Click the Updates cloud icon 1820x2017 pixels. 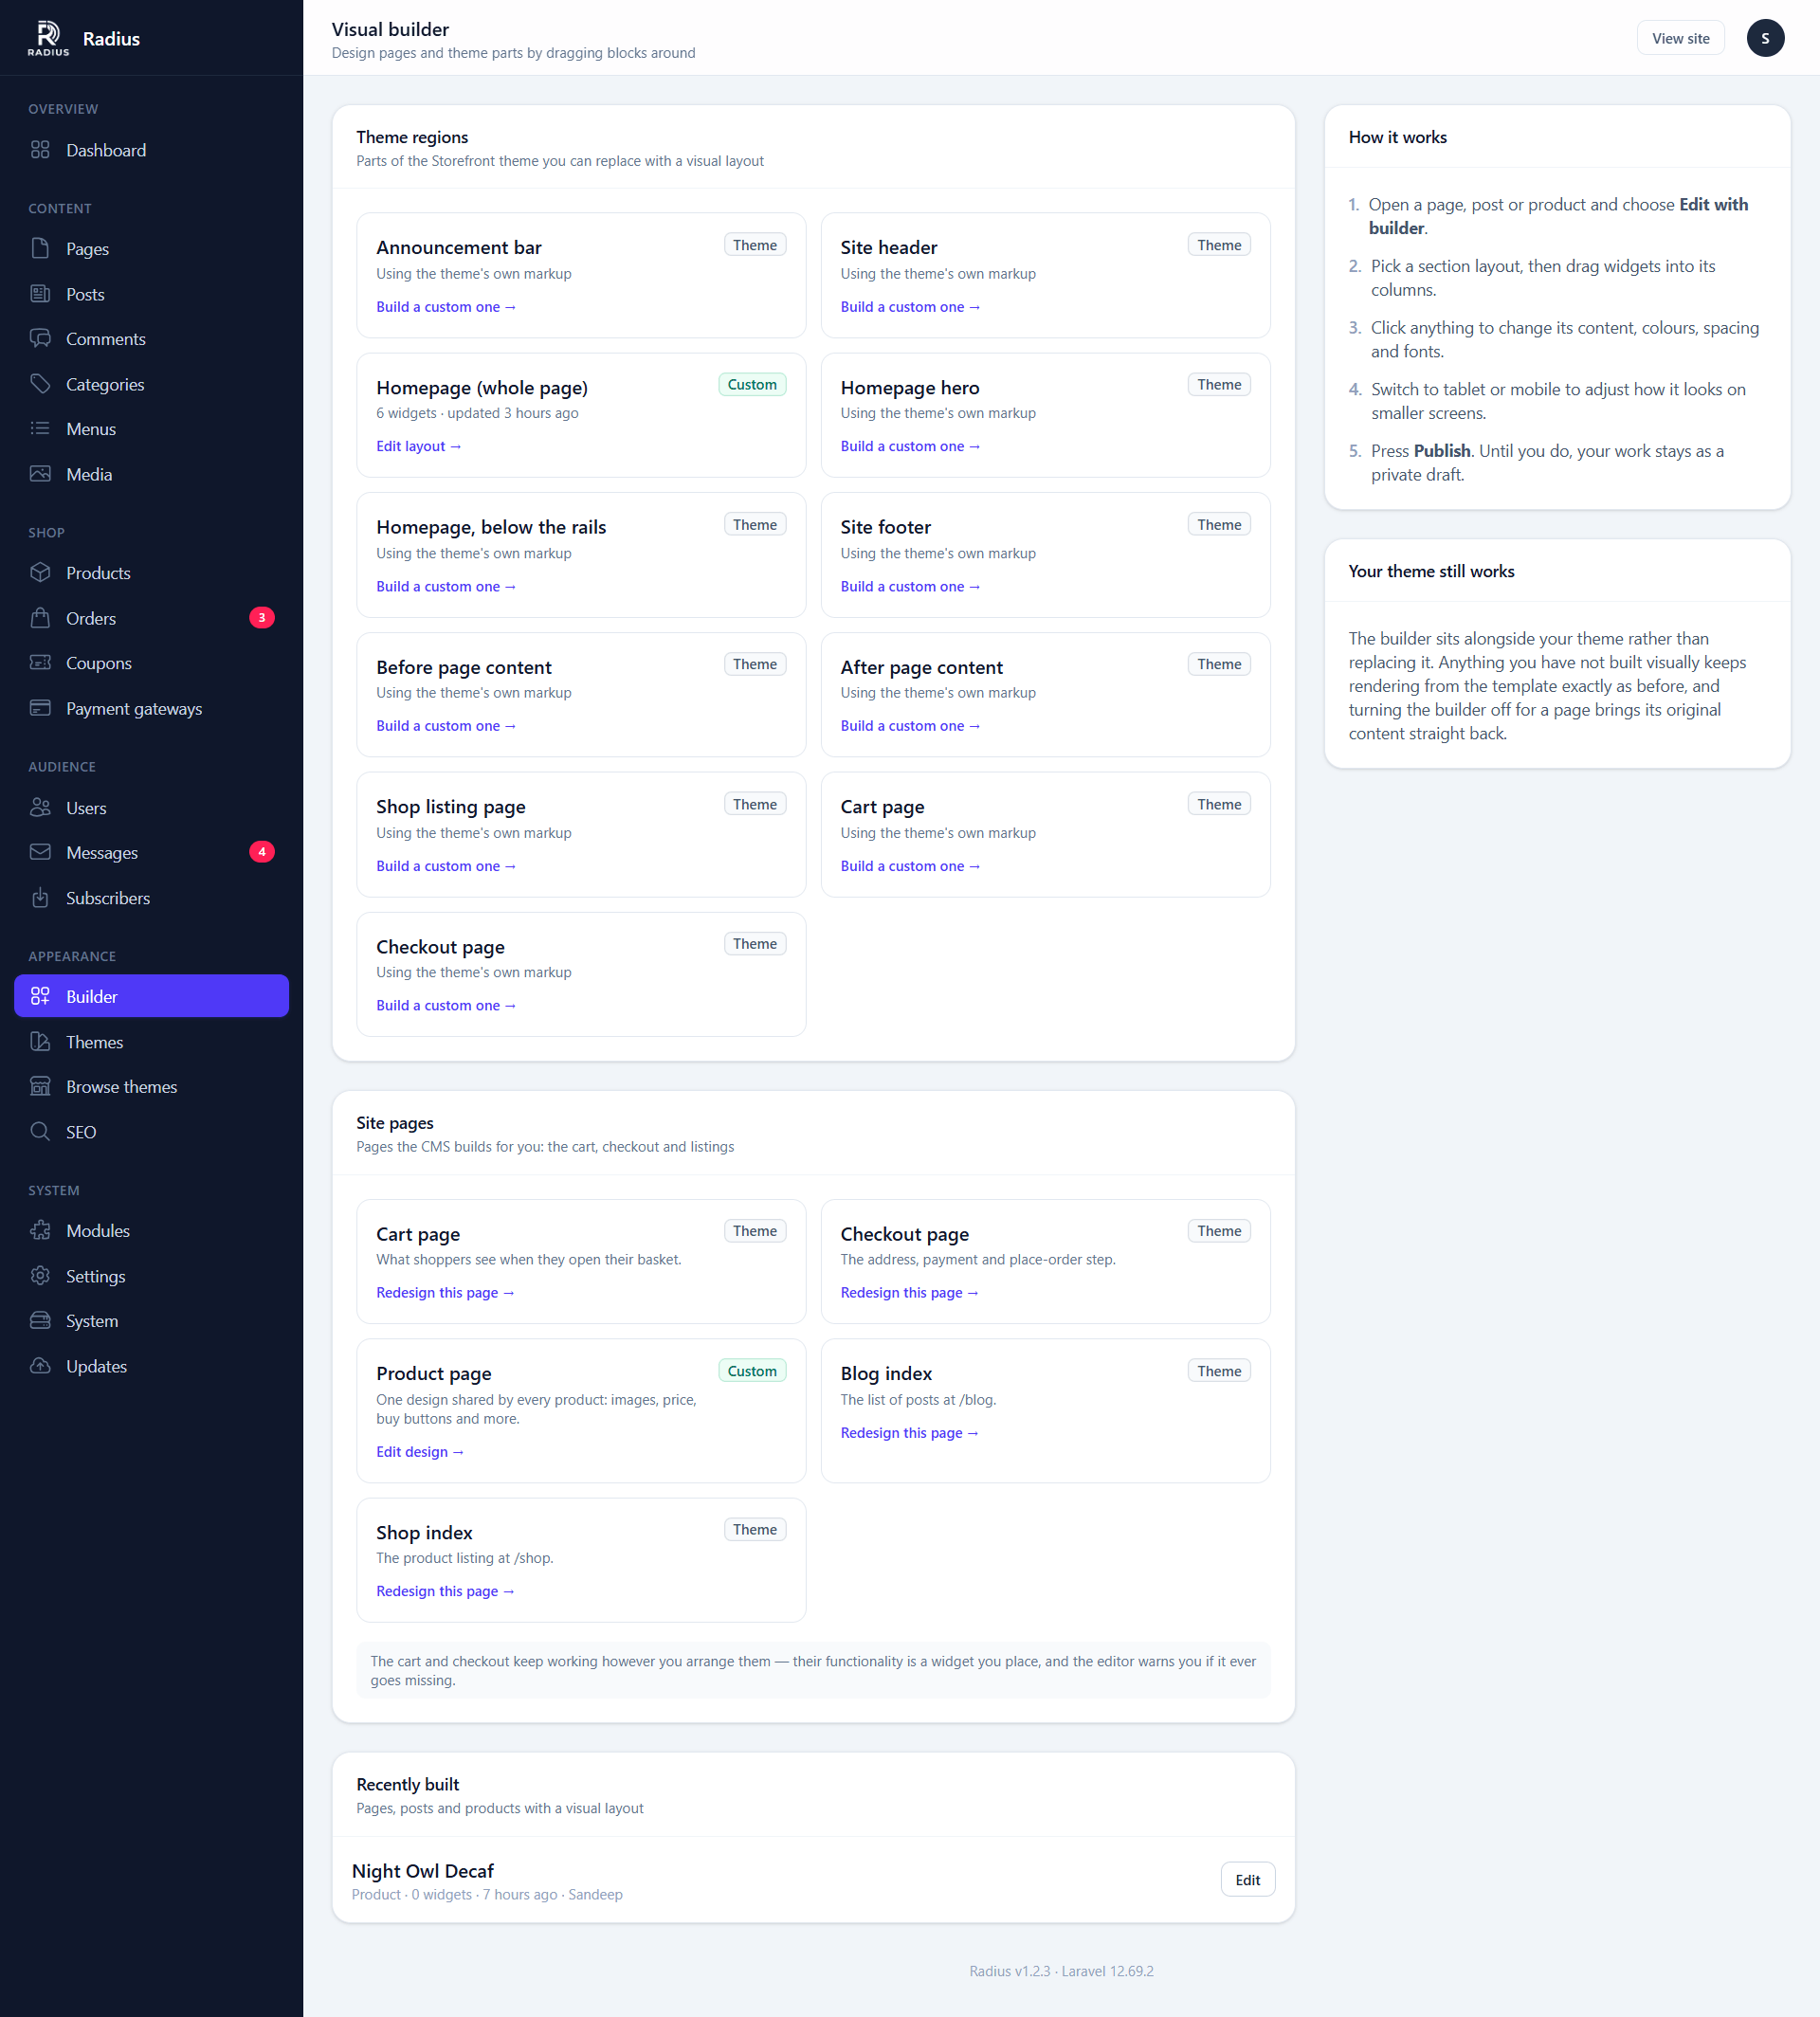click(40, 1366)
